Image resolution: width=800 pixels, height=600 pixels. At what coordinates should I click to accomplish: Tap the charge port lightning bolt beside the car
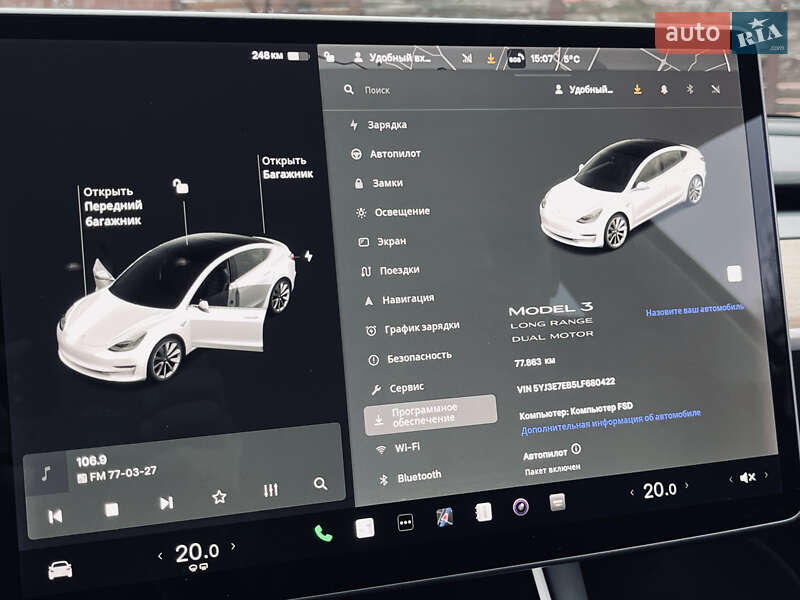pyautogui.click(x=309, y=256)
